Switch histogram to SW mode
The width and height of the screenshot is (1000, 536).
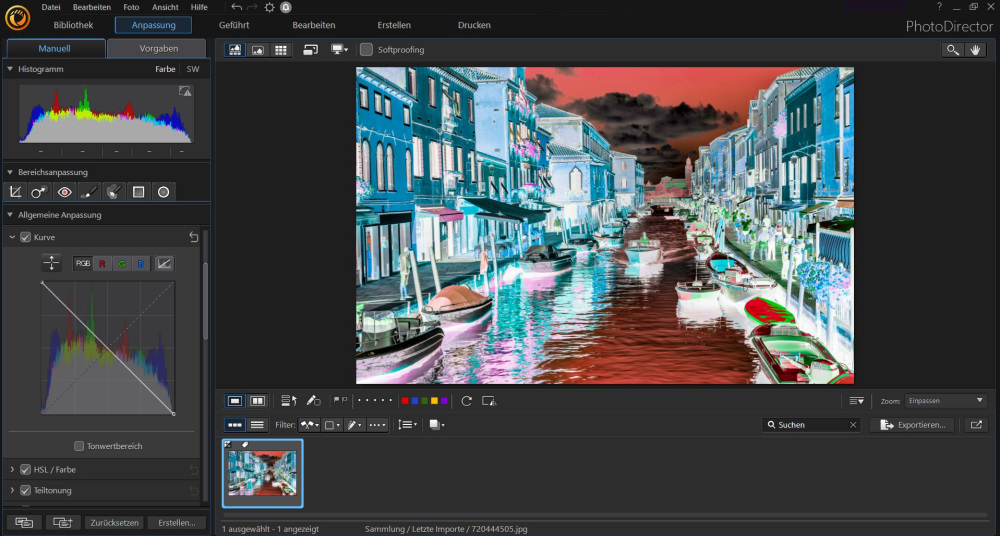193,69
